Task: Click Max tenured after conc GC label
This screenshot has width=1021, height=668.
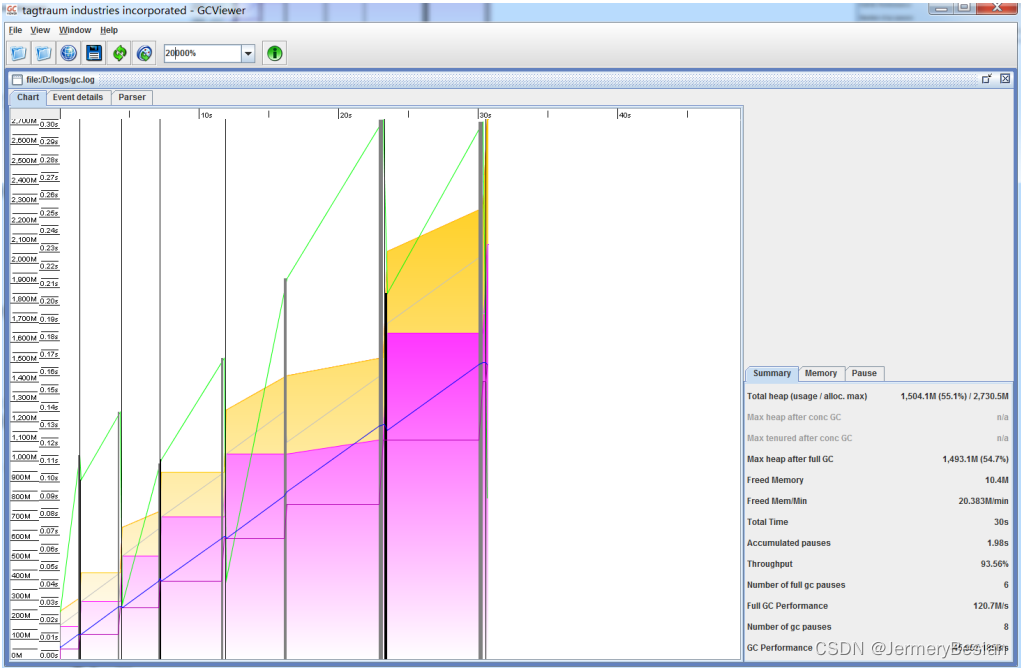Action: 800,438
